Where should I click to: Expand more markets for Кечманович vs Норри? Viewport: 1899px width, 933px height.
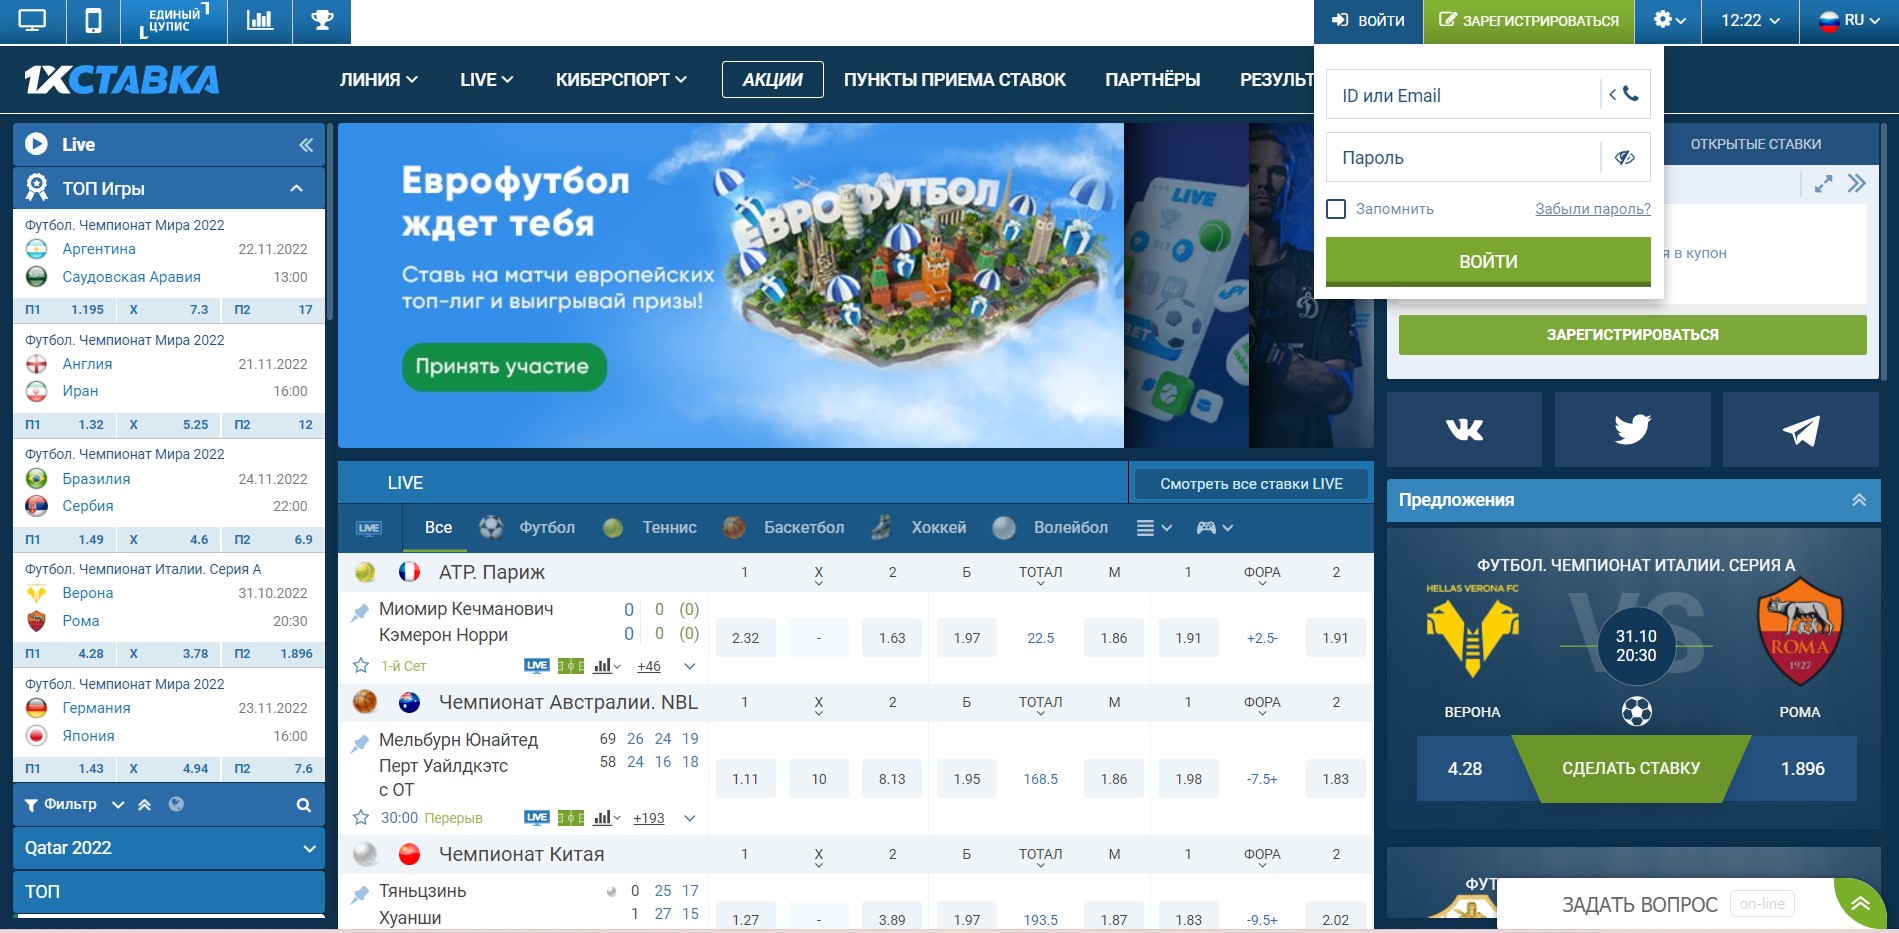[x=690, y=666]
